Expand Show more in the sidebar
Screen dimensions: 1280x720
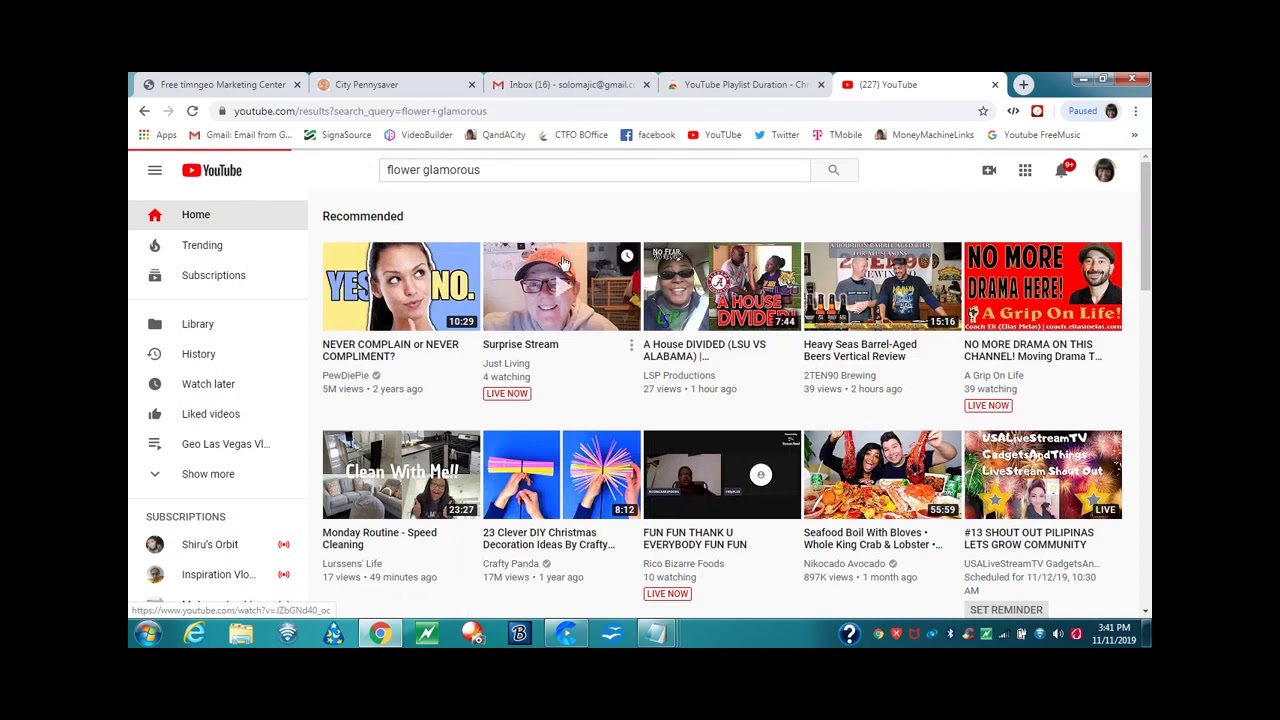click(x=208, y=474)
